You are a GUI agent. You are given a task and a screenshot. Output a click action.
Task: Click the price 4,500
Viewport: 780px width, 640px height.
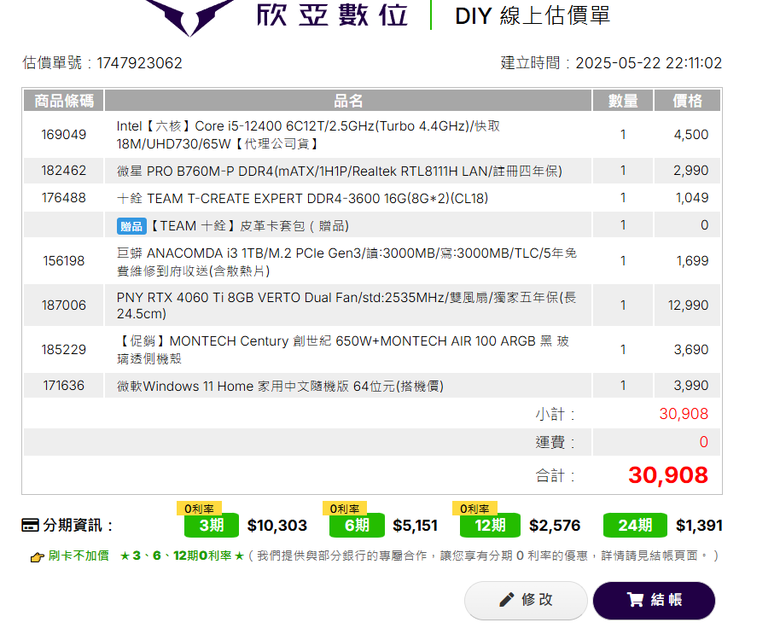(691, 135)
